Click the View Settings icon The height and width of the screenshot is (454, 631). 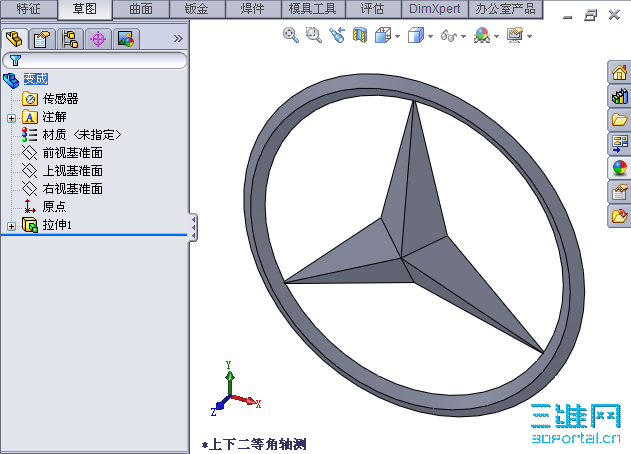[515, 35]
